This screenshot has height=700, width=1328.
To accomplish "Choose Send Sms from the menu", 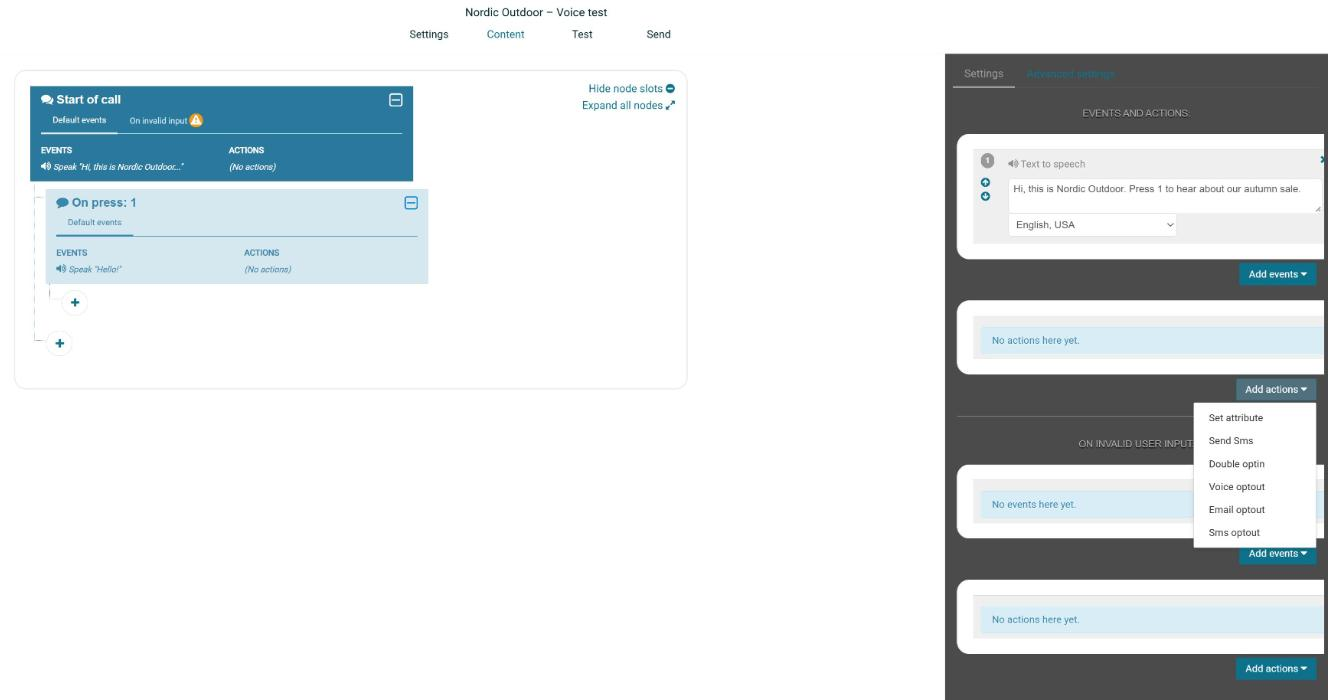I will pos(1230,441).
